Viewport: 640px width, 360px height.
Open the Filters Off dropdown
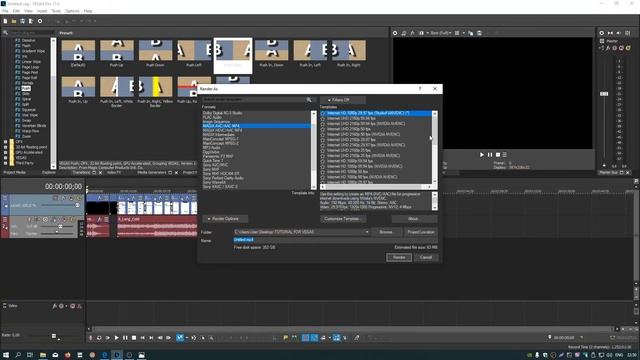(342, 100)
